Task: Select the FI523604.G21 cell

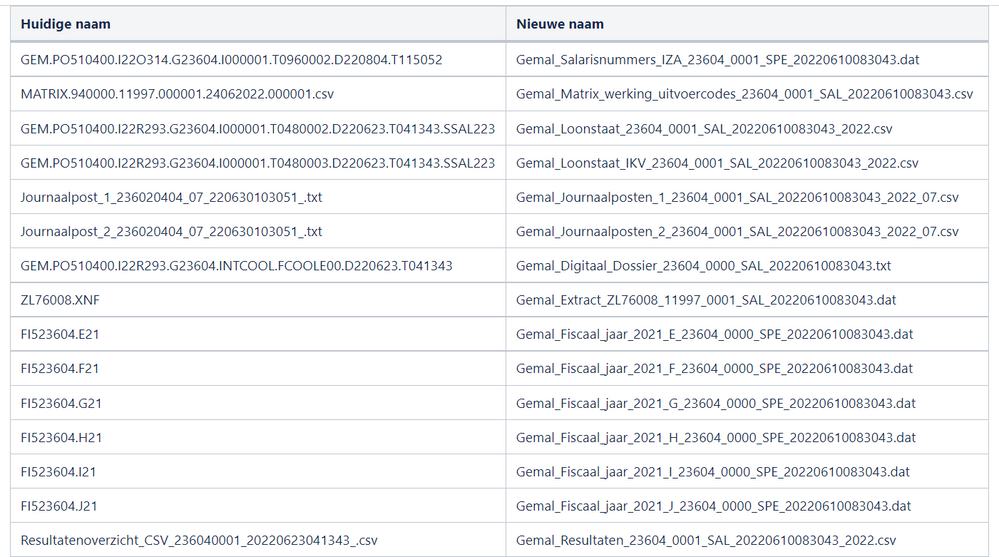Action: [61, 403]
